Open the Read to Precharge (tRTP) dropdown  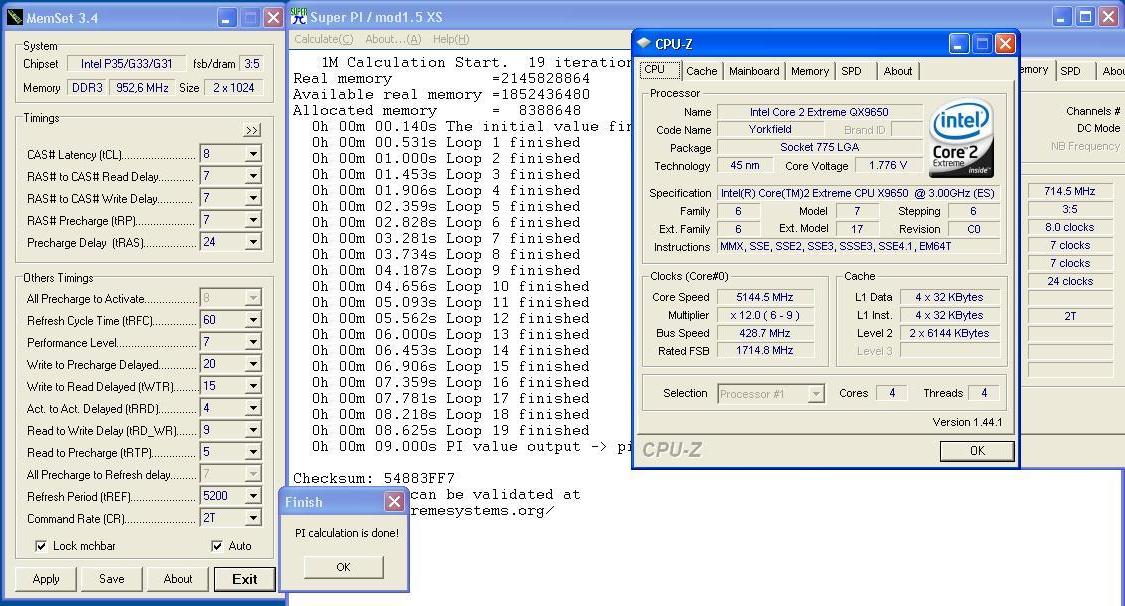[x=253, y=452]
